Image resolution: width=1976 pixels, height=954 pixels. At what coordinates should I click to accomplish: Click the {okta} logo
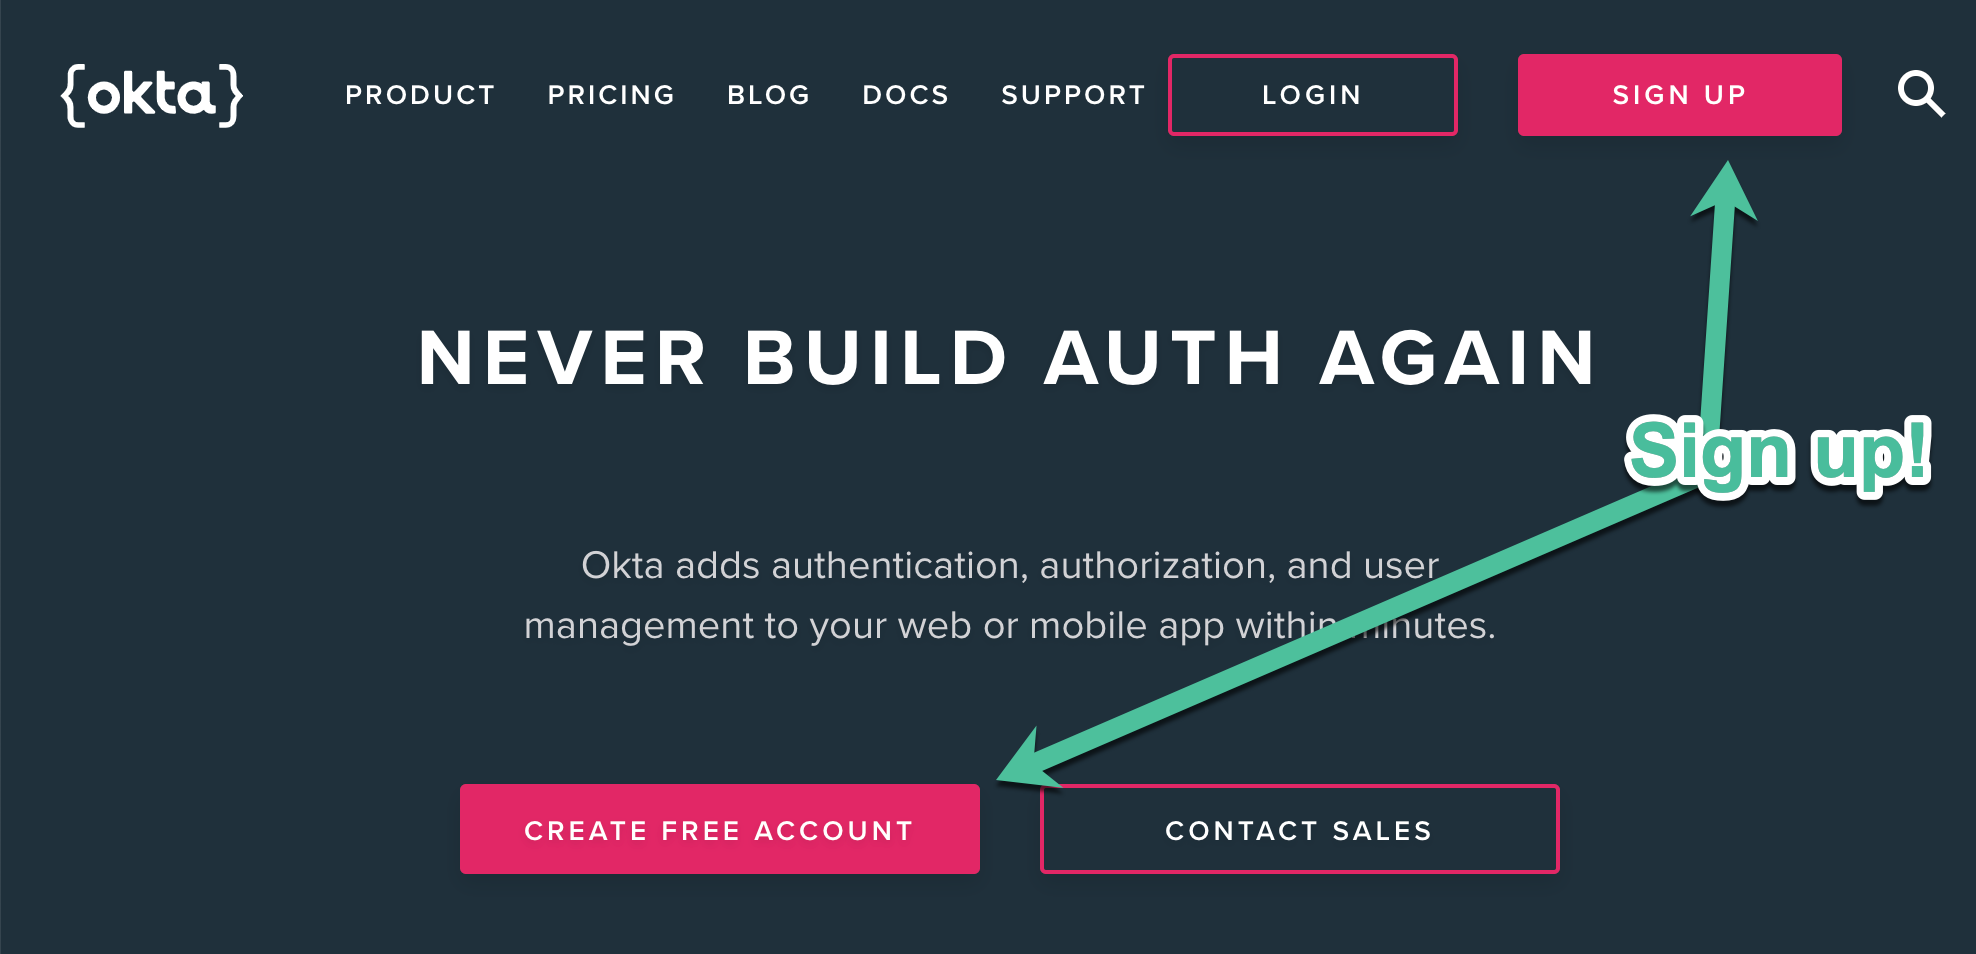click(152, 95)
